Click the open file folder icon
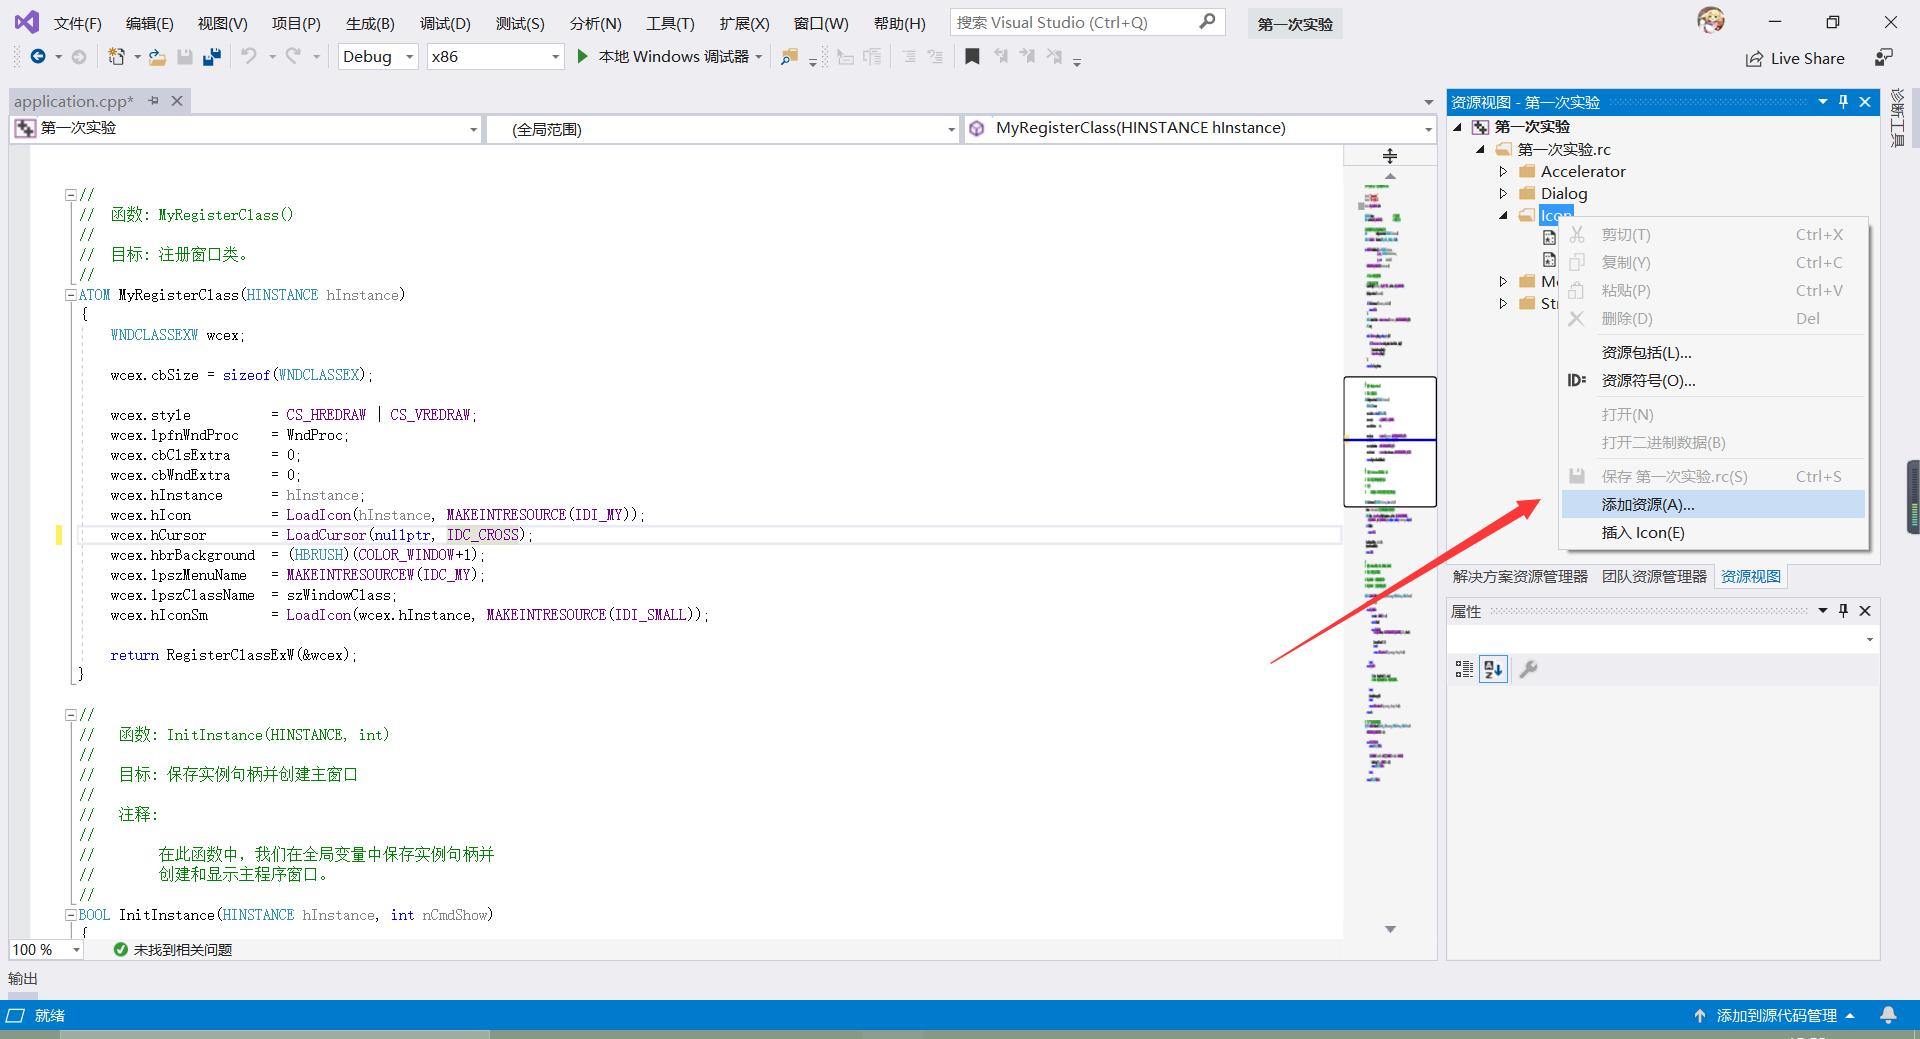Screen dimensions: 1920x1039 click(157, 57)
